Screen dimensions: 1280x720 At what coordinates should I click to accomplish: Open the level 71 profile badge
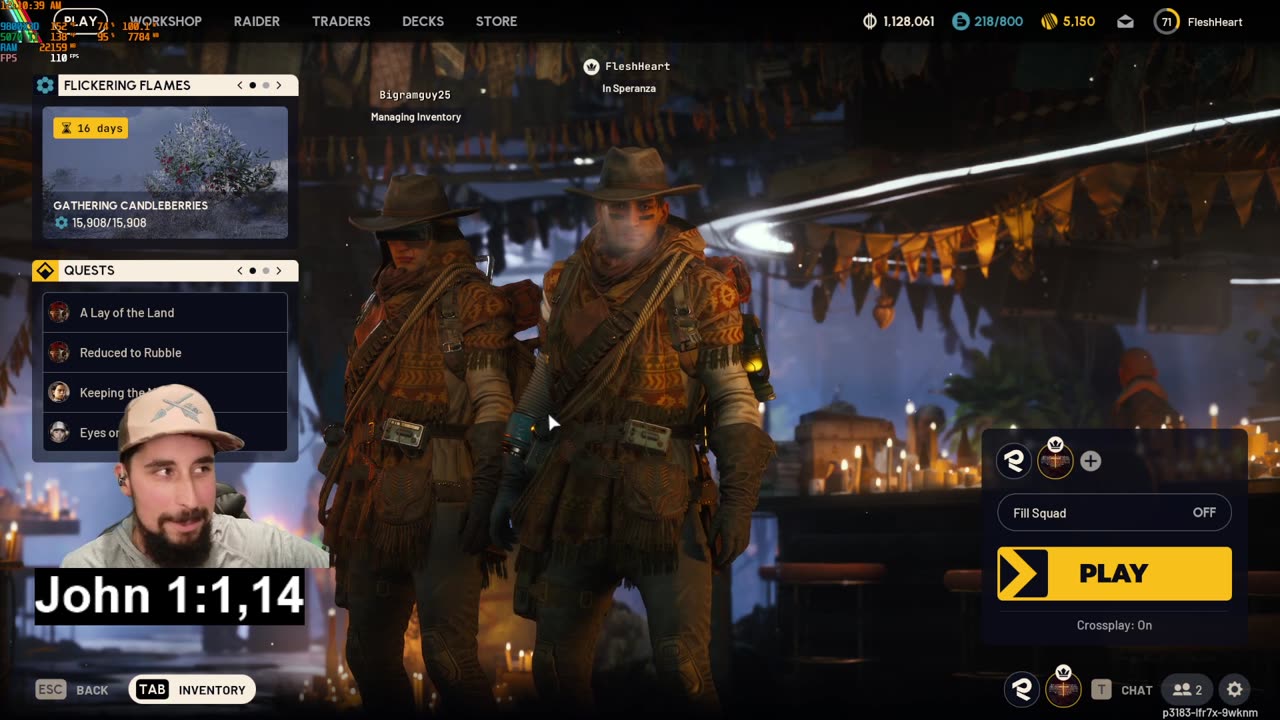coord(1166,21)
